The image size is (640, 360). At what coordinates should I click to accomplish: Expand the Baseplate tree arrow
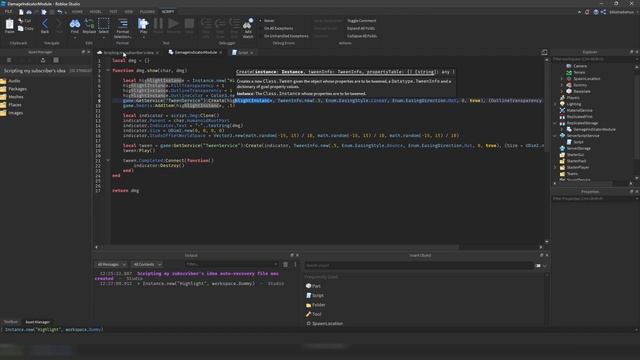point(562,91)
